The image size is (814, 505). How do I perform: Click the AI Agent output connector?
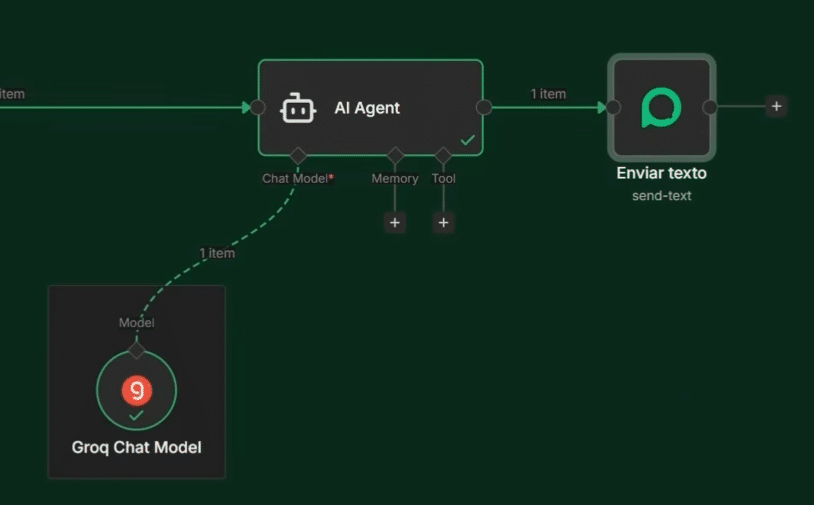pos(483,107)
